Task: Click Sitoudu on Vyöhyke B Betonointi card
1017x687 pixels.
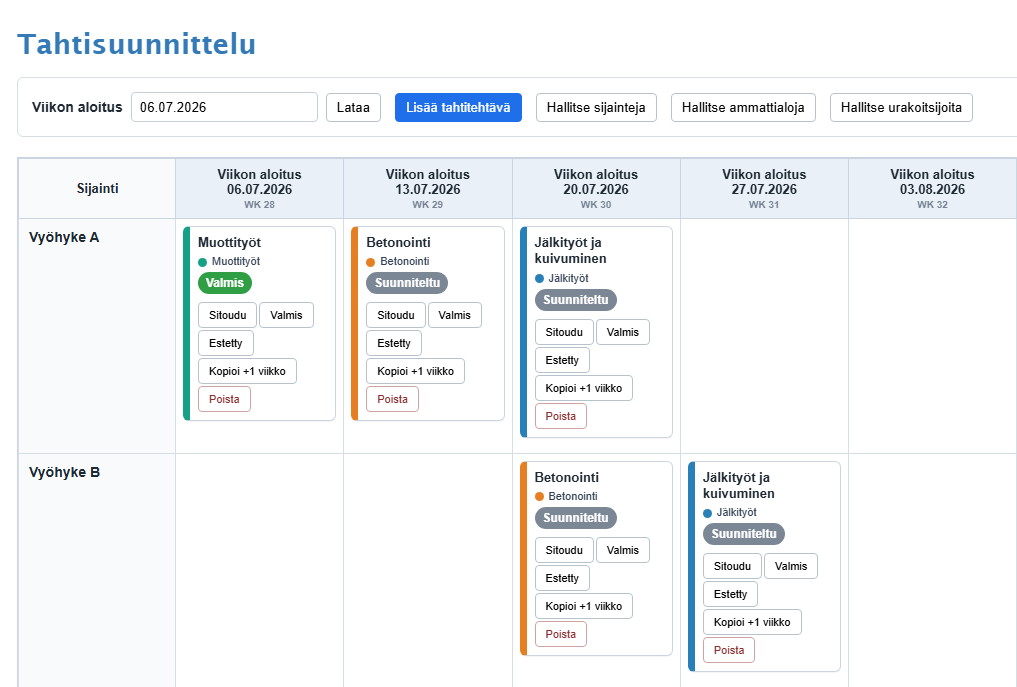Action: coord(564,550)
